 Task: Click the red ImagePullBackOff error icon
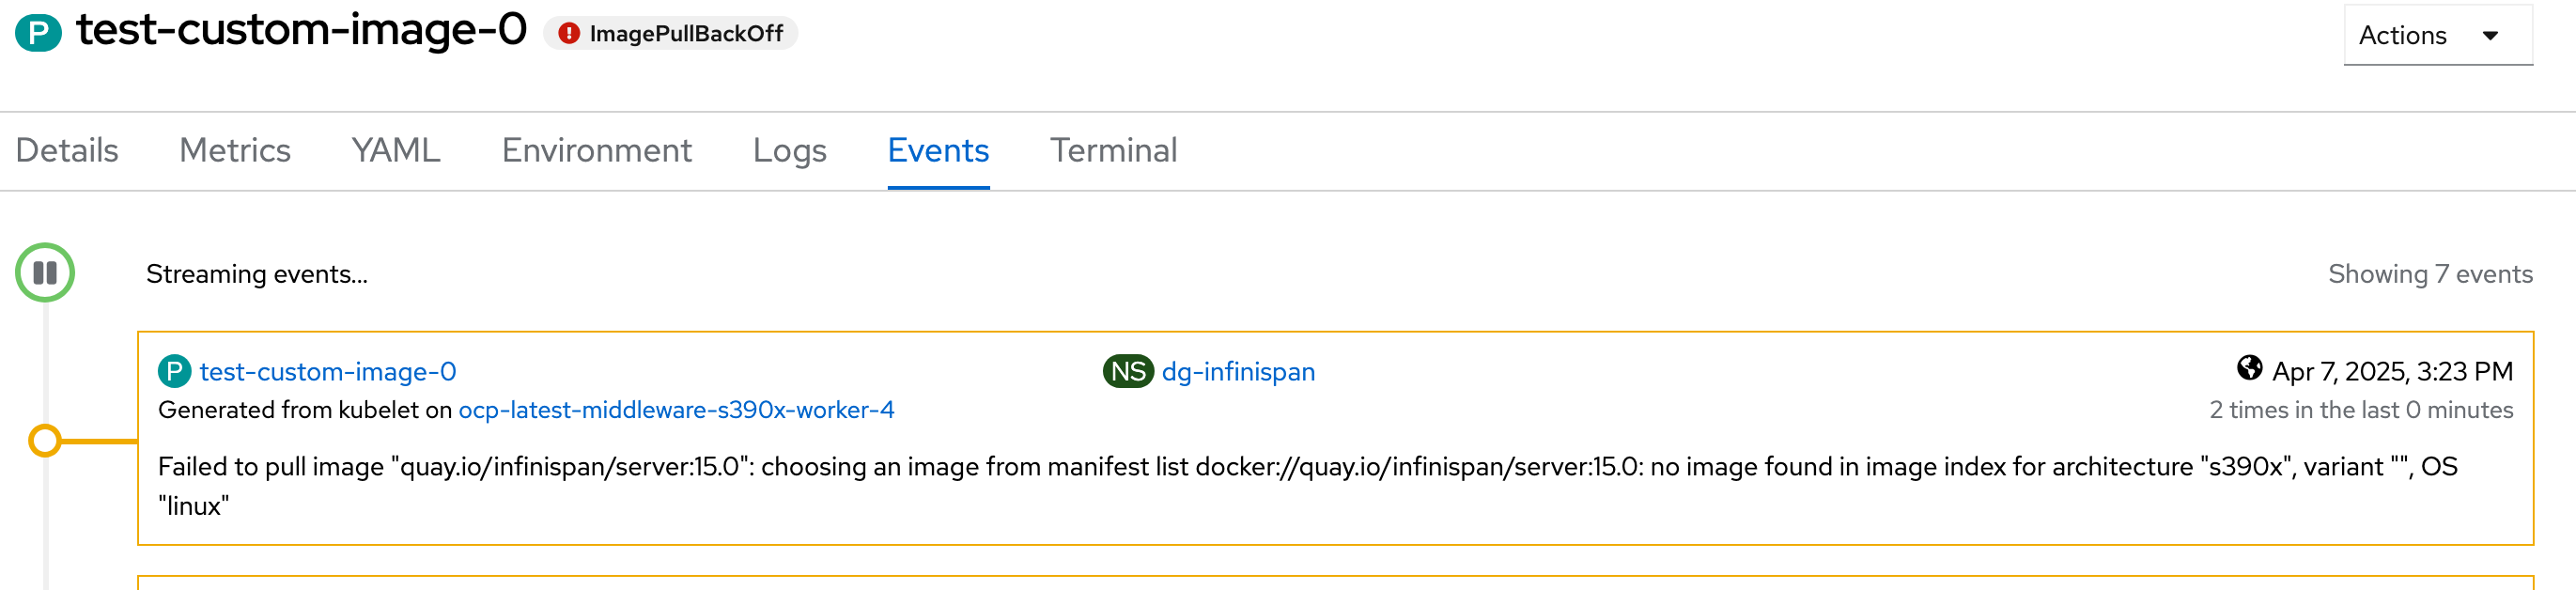(x=569, y=34)
